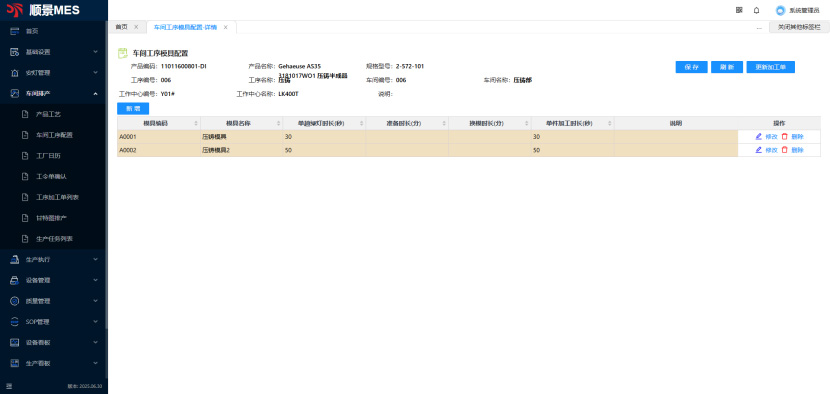Switch to the 首页 tab
Screen dimensions: 830x394
[x=121, y=27]
